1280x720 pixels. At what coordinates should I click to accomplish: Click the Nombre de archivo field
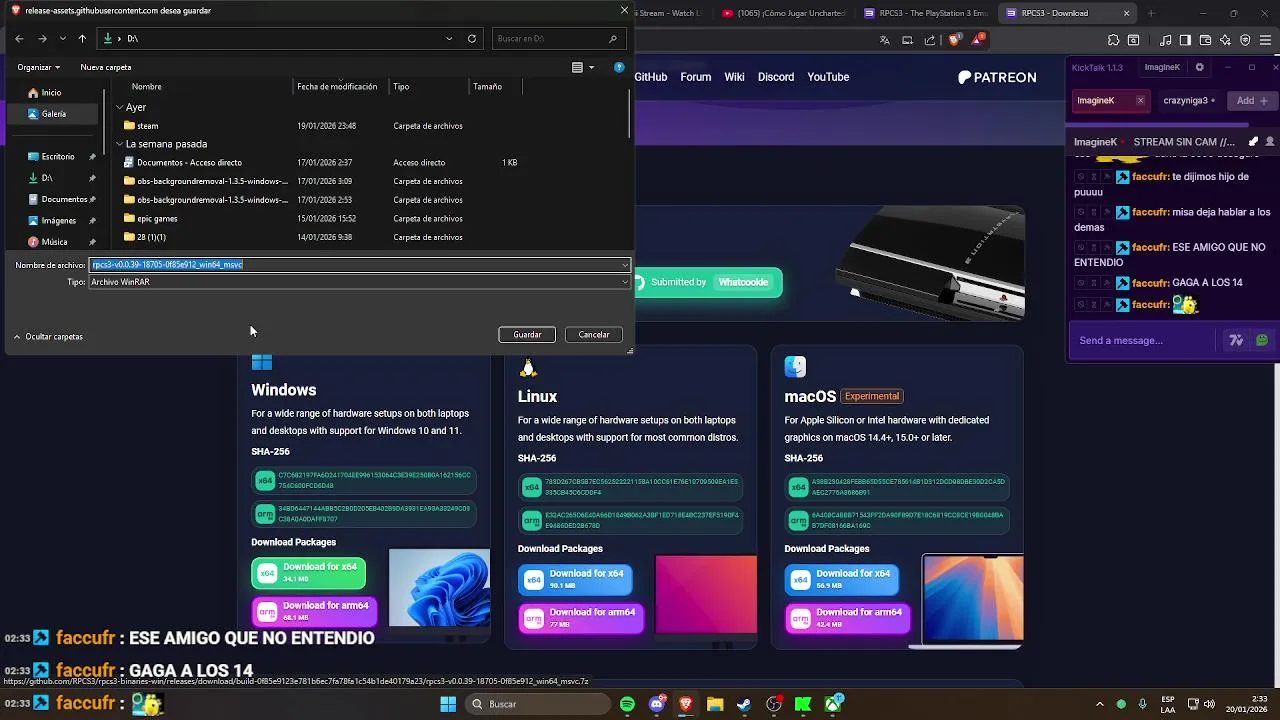coord(360,265)
